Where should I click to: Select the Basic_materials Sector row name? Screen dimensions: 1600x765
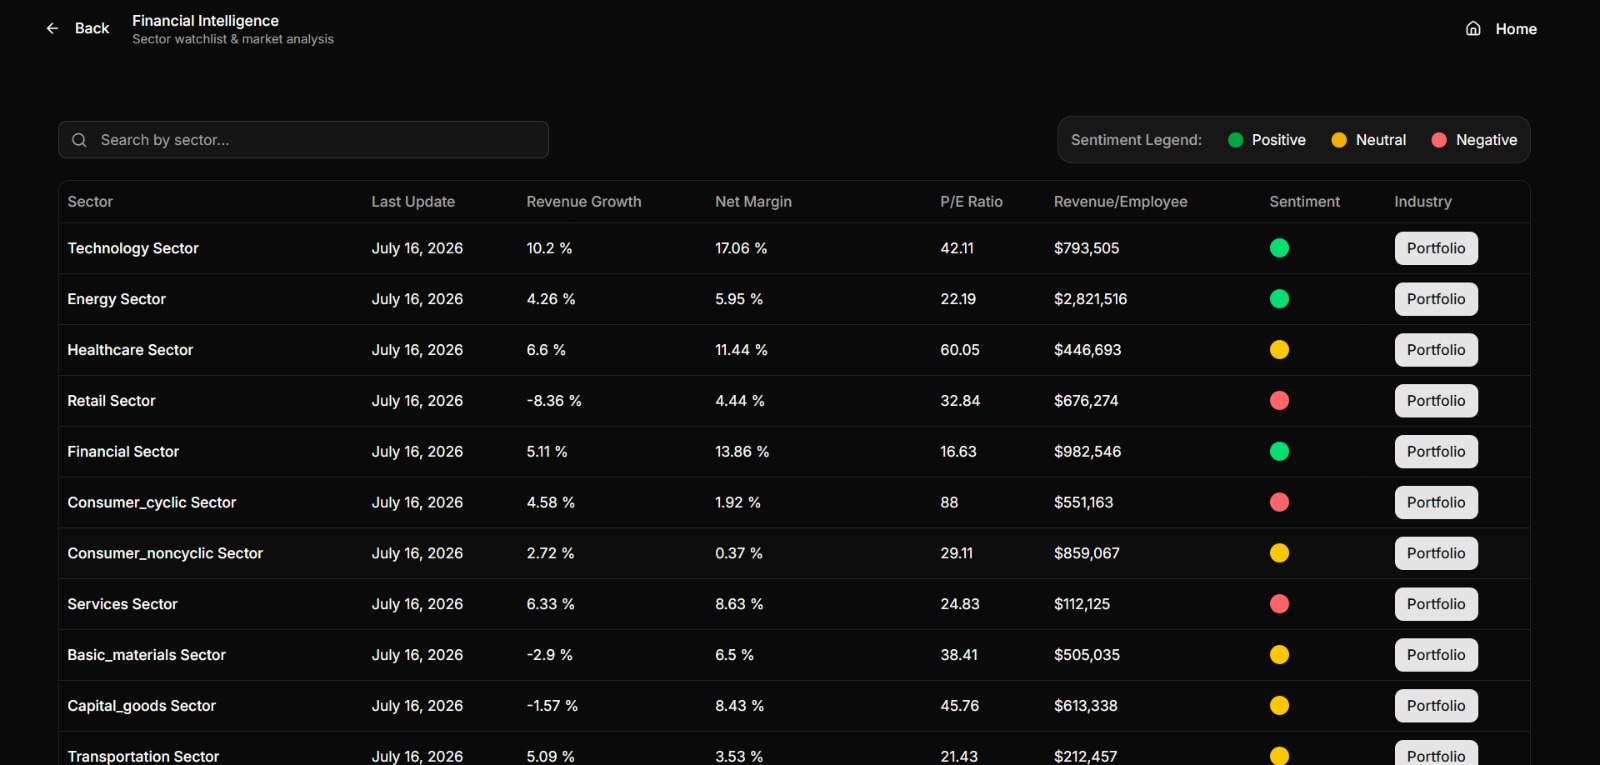tap(147, 655)
